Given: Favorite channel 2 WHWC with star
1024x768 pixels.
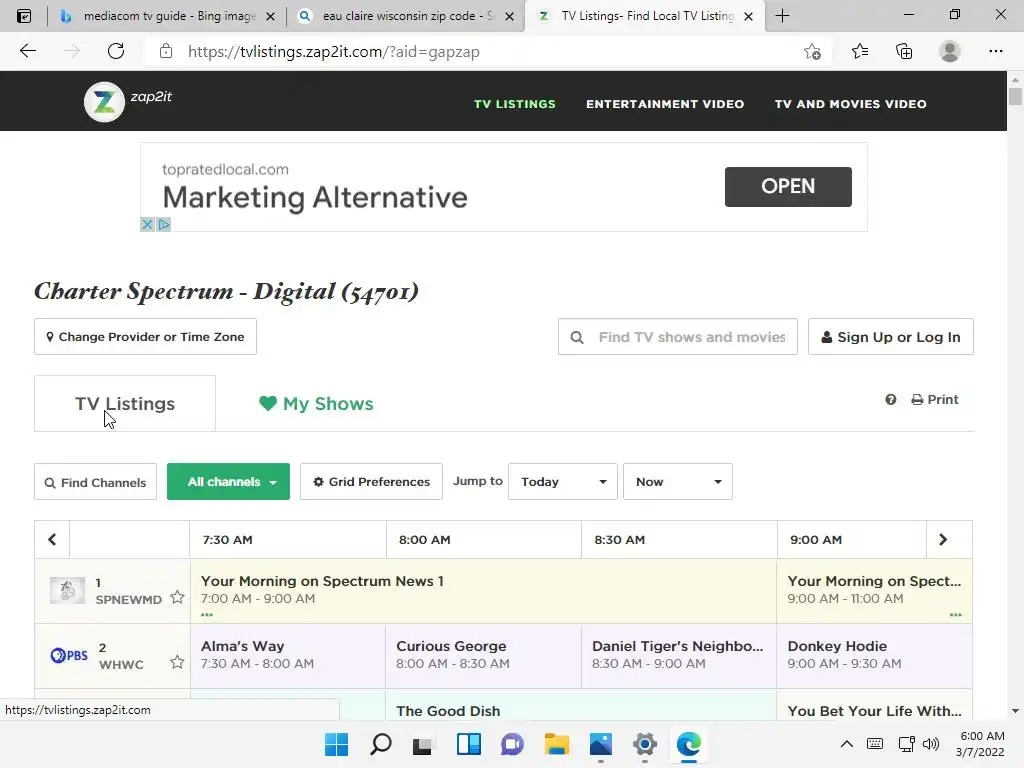Looking at the screenshot, I should [177, 662].
